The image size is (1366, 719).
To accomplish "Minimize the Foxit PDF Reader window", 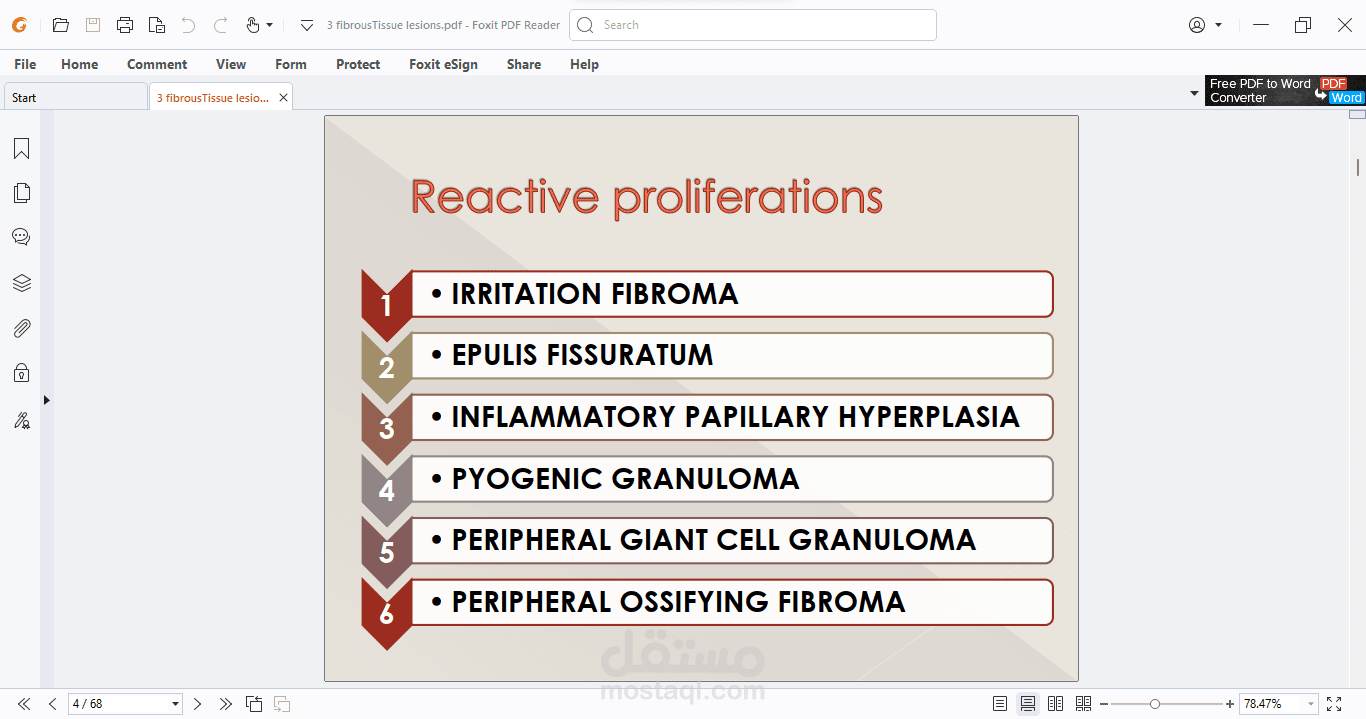I will 1261,25.
